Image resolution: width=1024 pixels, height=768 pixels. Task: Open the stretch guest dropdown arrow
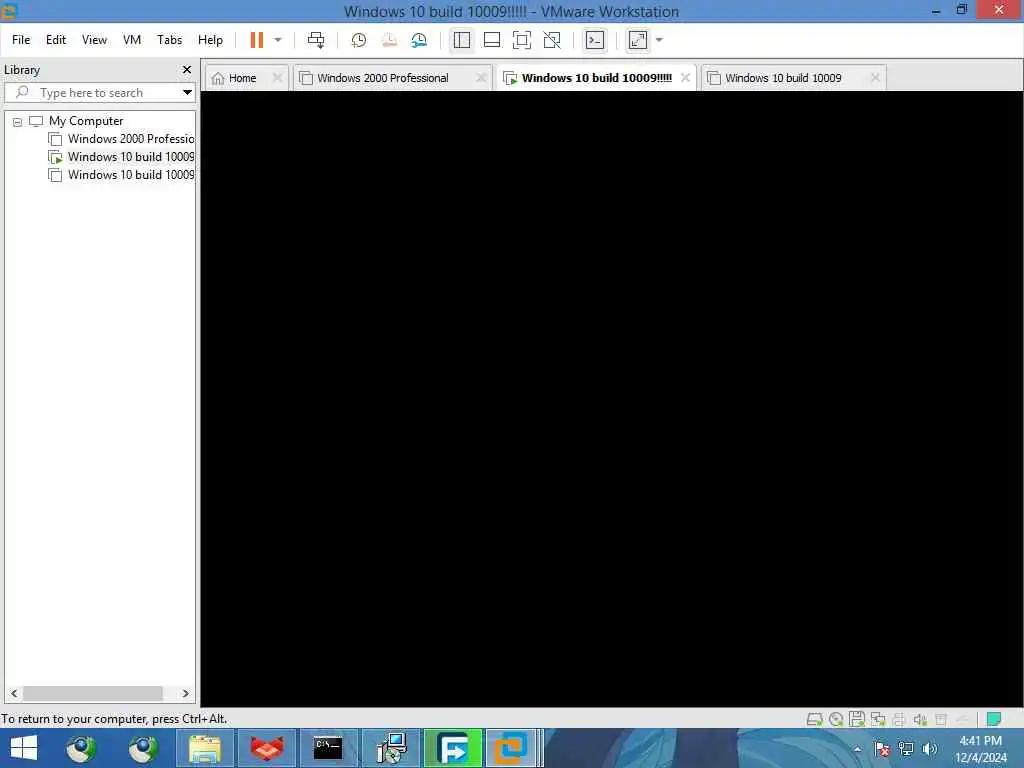pos(660,40)
